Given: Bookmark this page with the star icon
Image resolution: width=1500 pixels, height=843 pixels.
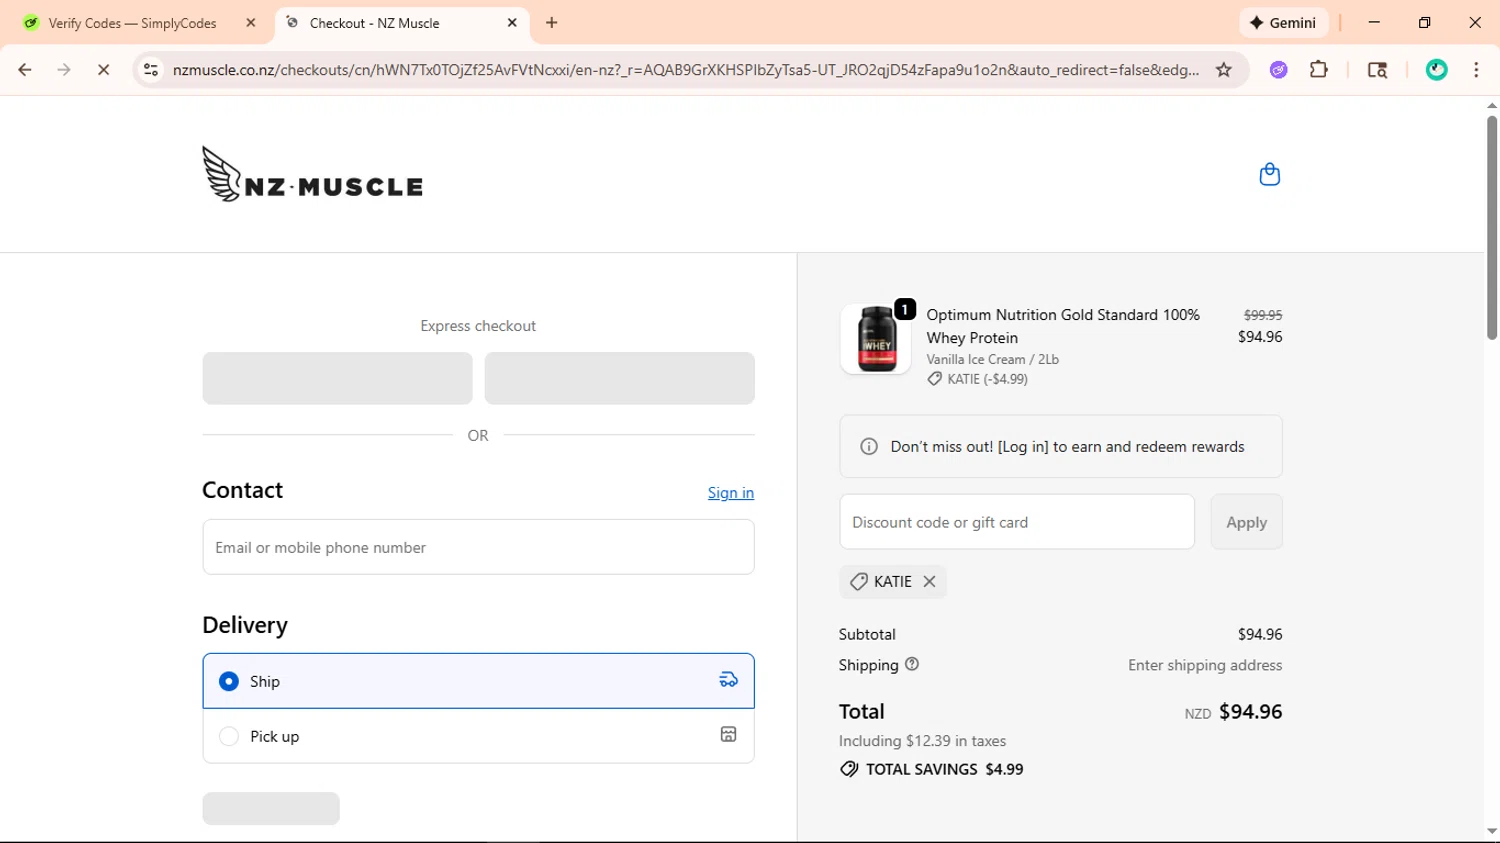Looking at the screenshot, I should tap(1223, 69).
